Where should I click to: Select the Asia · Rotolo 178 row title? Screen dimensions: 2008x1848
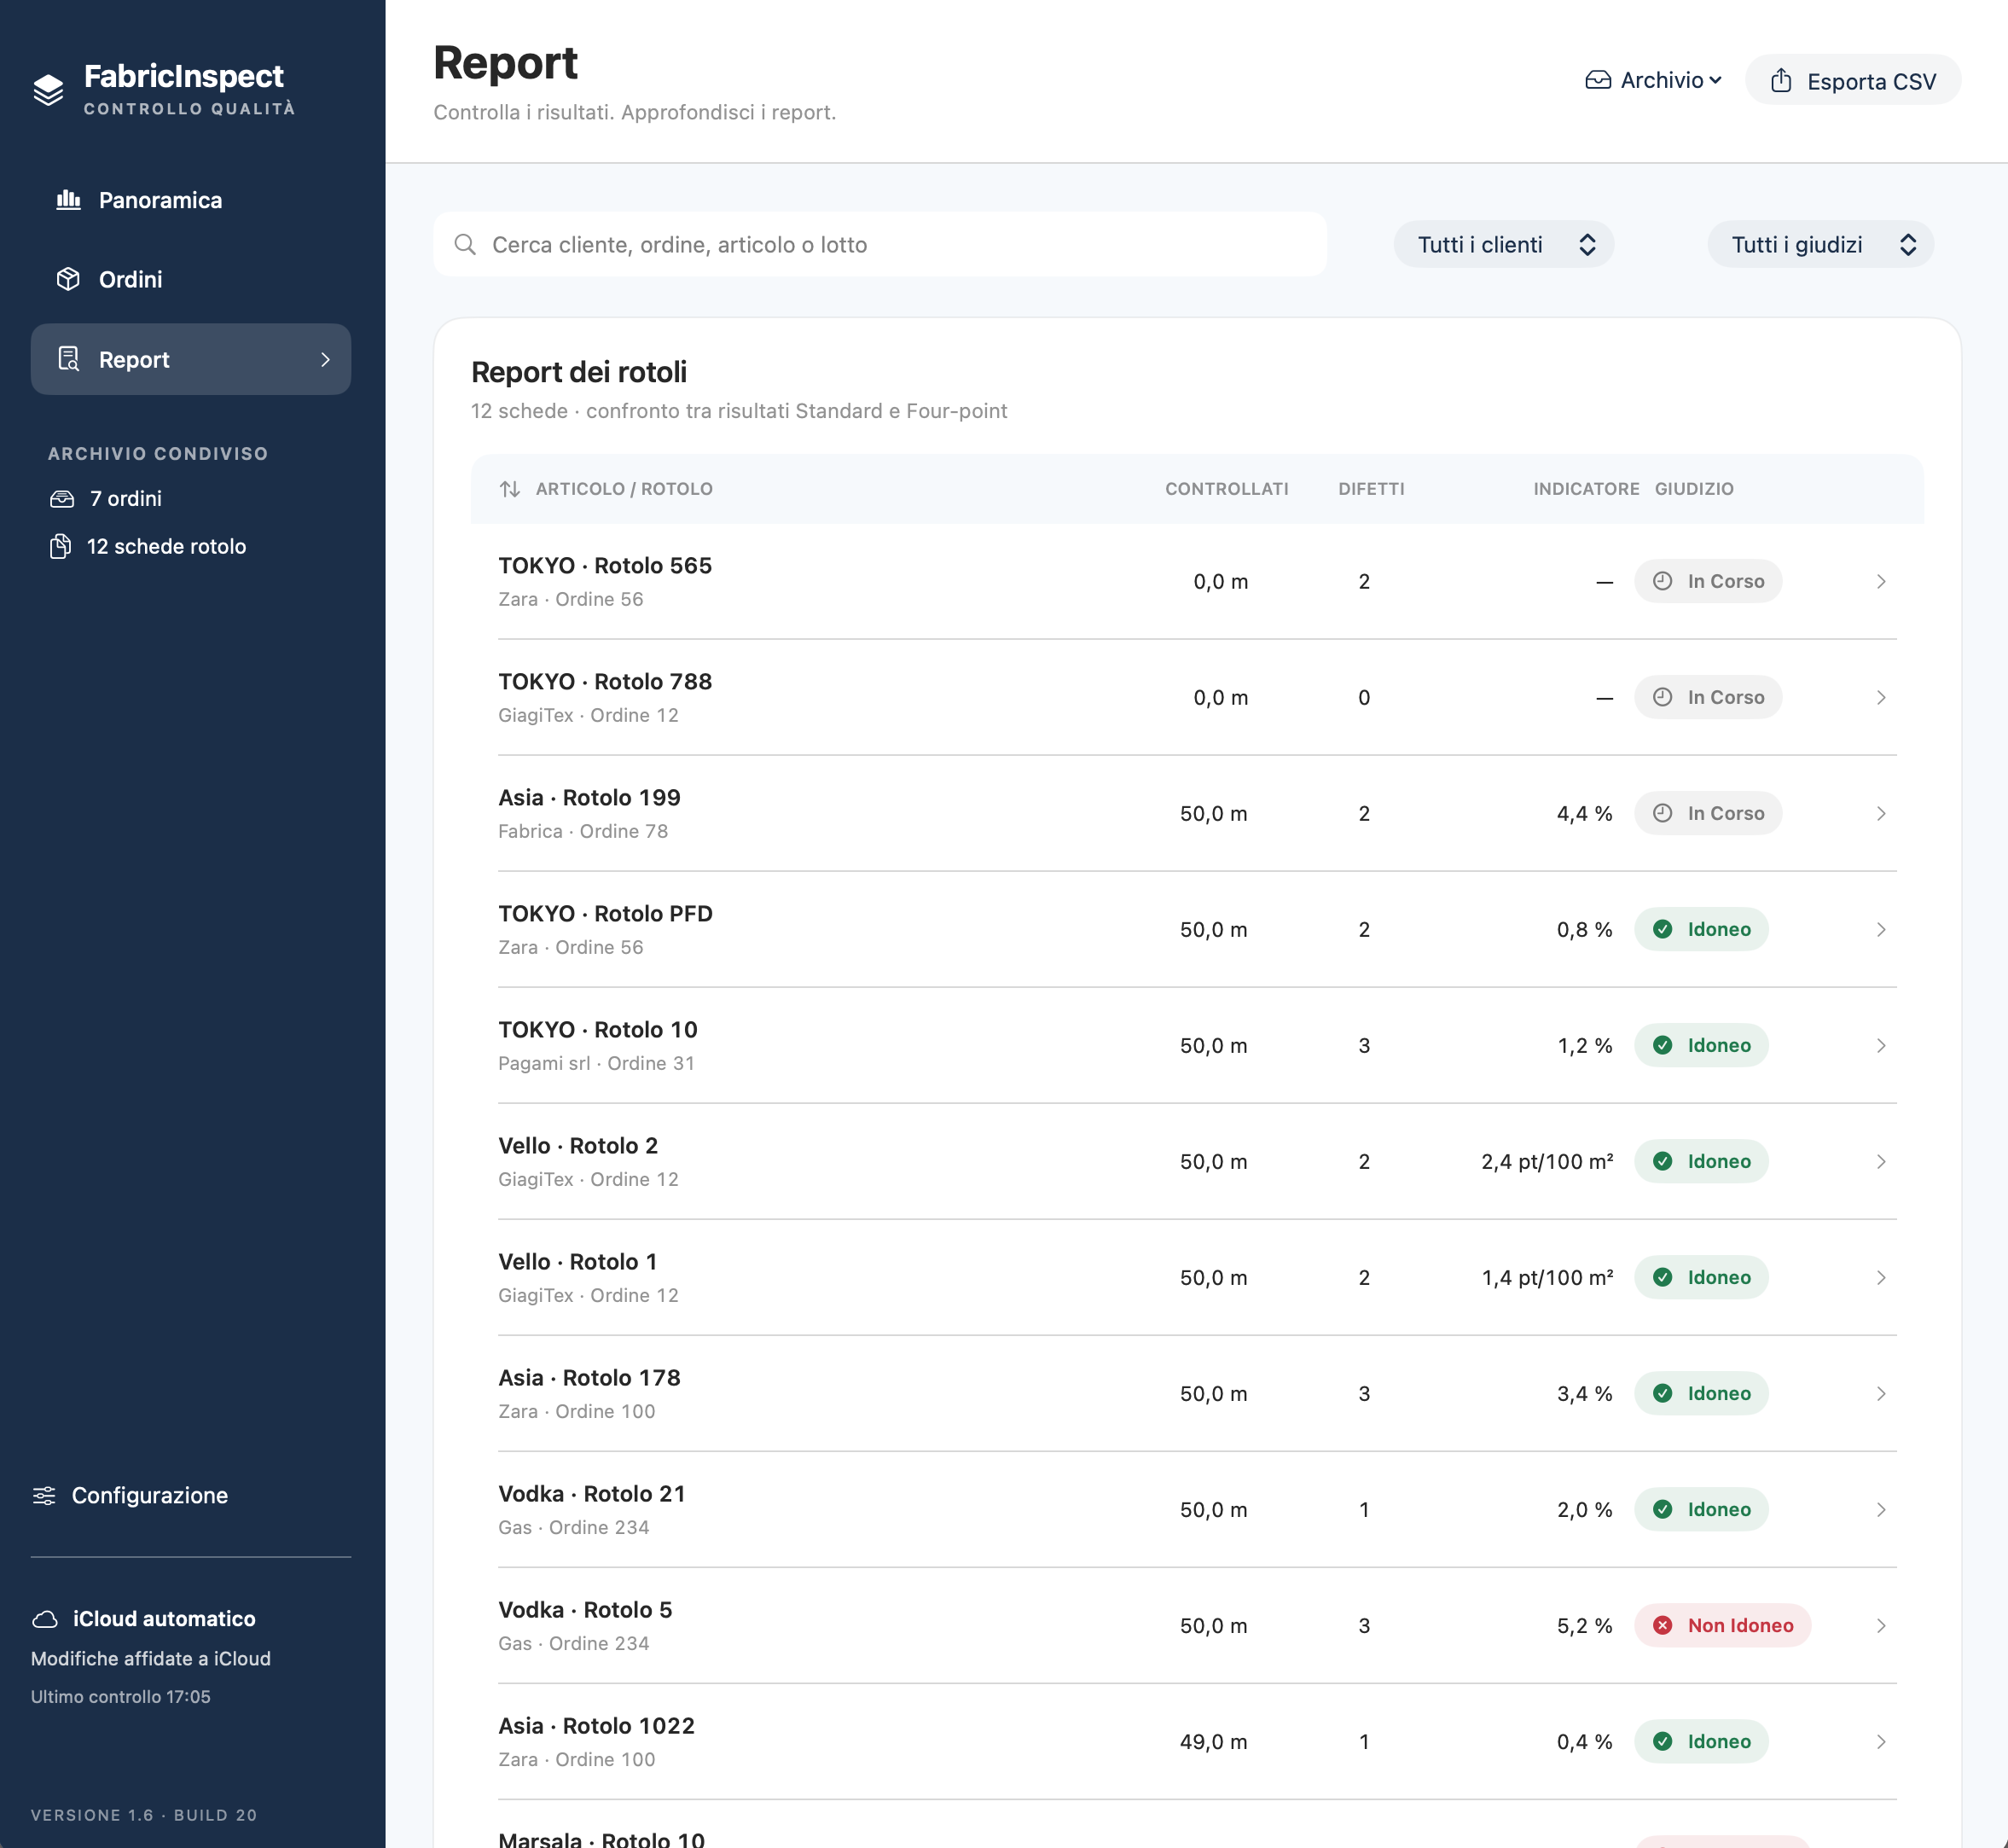[589, 1378]
